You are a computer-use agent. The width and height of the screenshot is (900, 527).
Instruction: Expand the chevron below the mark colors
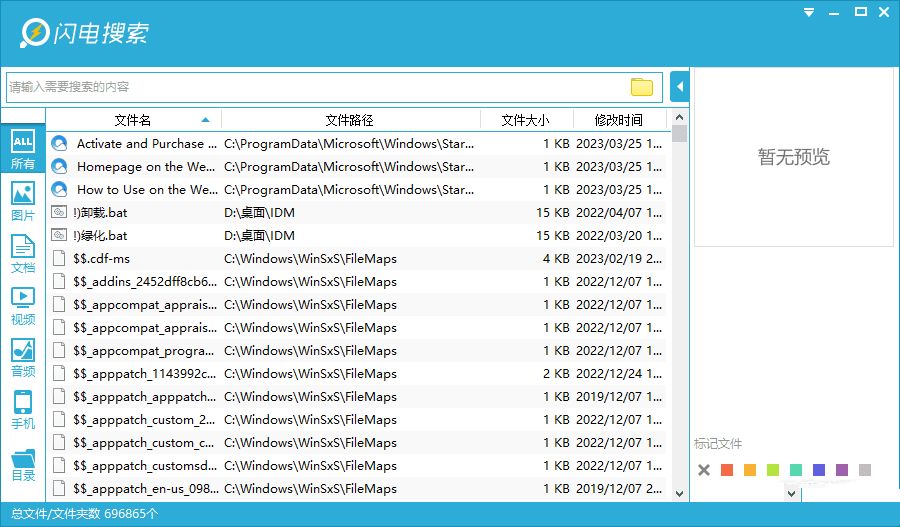click(791, 493)
